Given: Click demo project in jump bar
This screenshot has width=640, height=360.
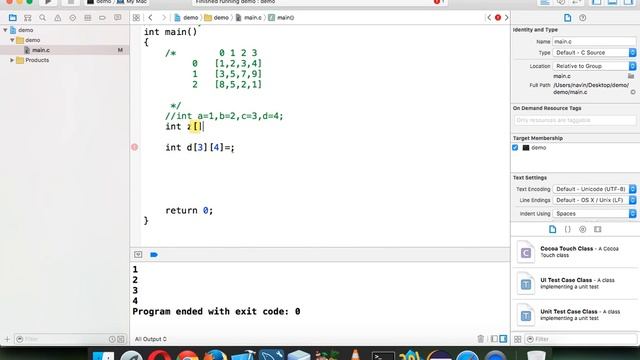Looking at the screenshot, I should tap(186, 18).
